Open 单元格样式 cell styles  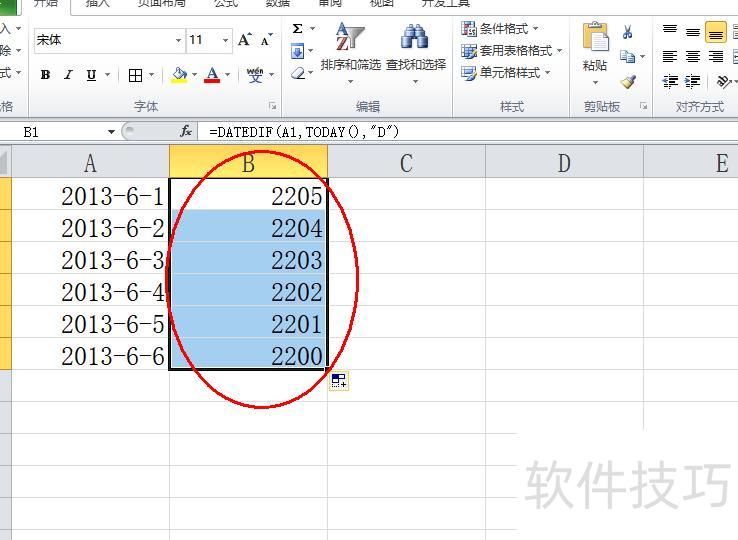click(x=505, y=73)
